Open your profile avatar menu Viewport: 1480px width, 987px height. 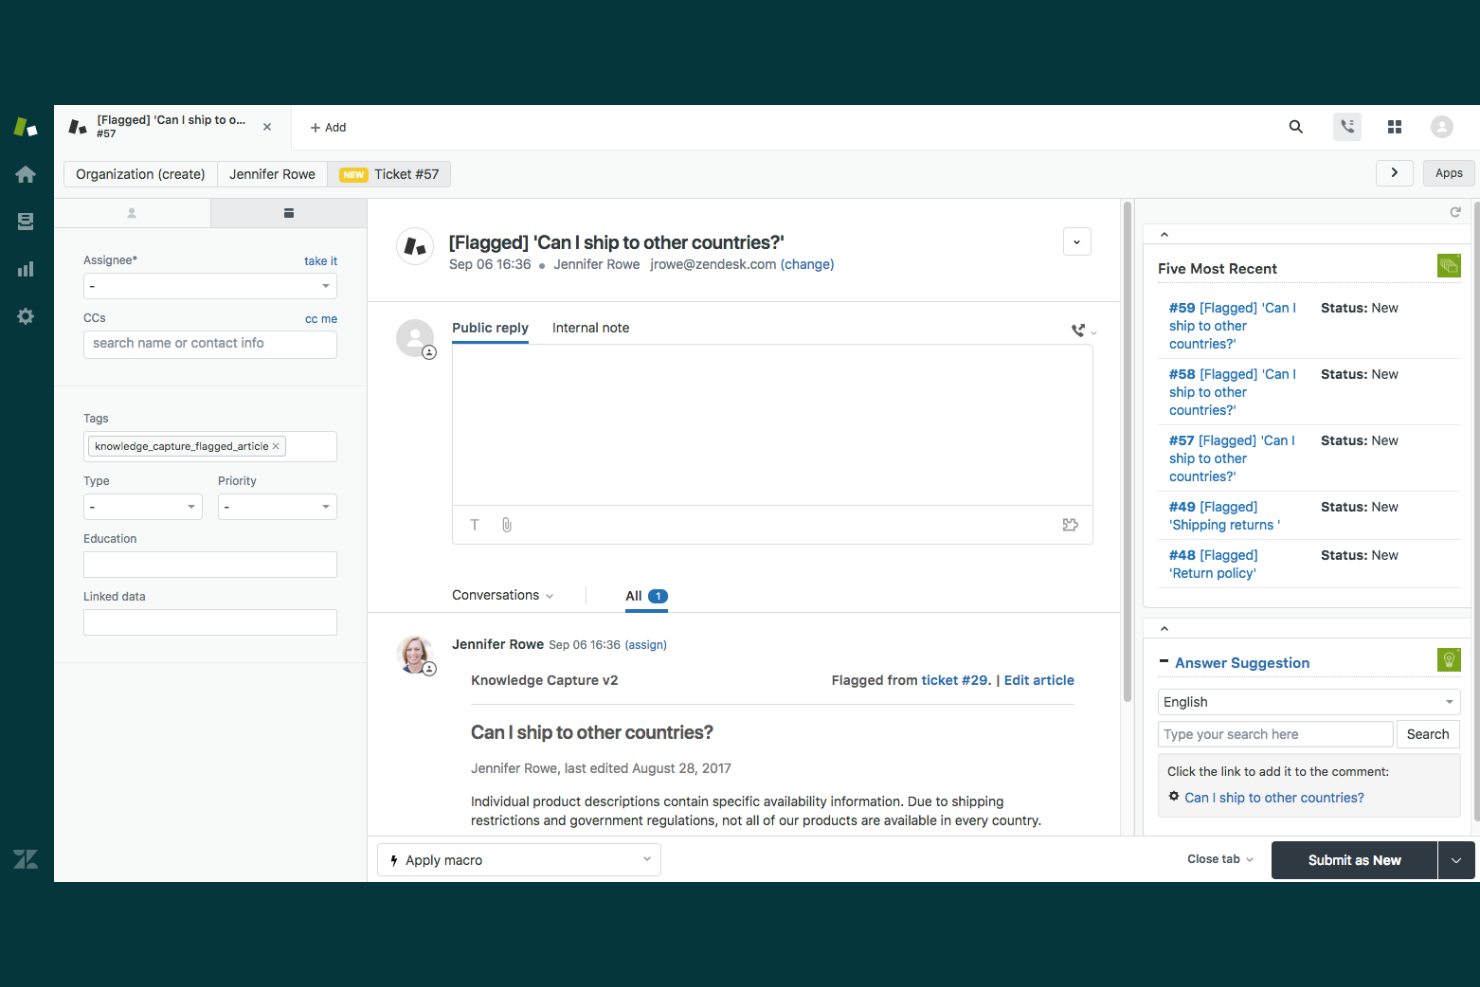(x=1441, y=126)
